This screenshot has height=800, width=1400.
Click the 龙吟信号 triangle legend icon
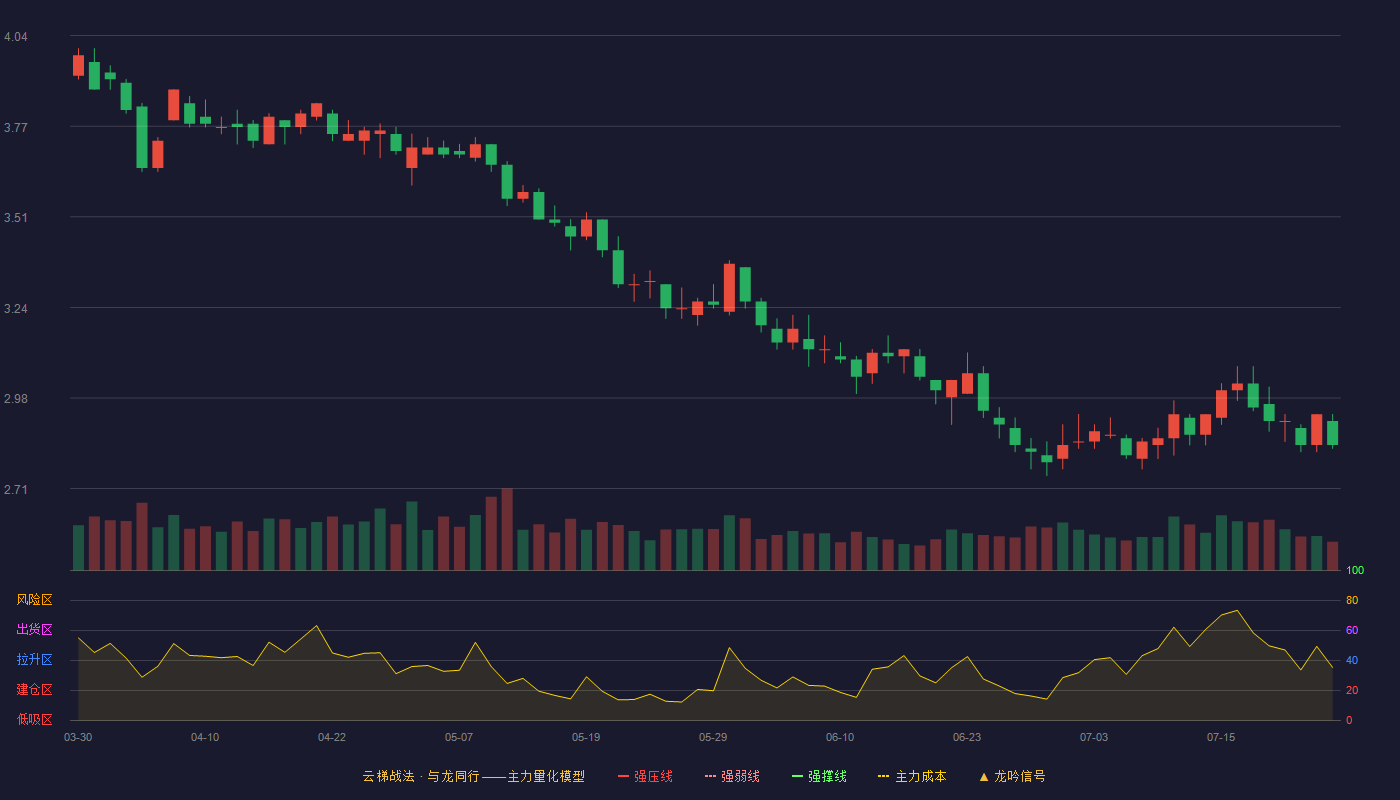(x=984, y=776)
